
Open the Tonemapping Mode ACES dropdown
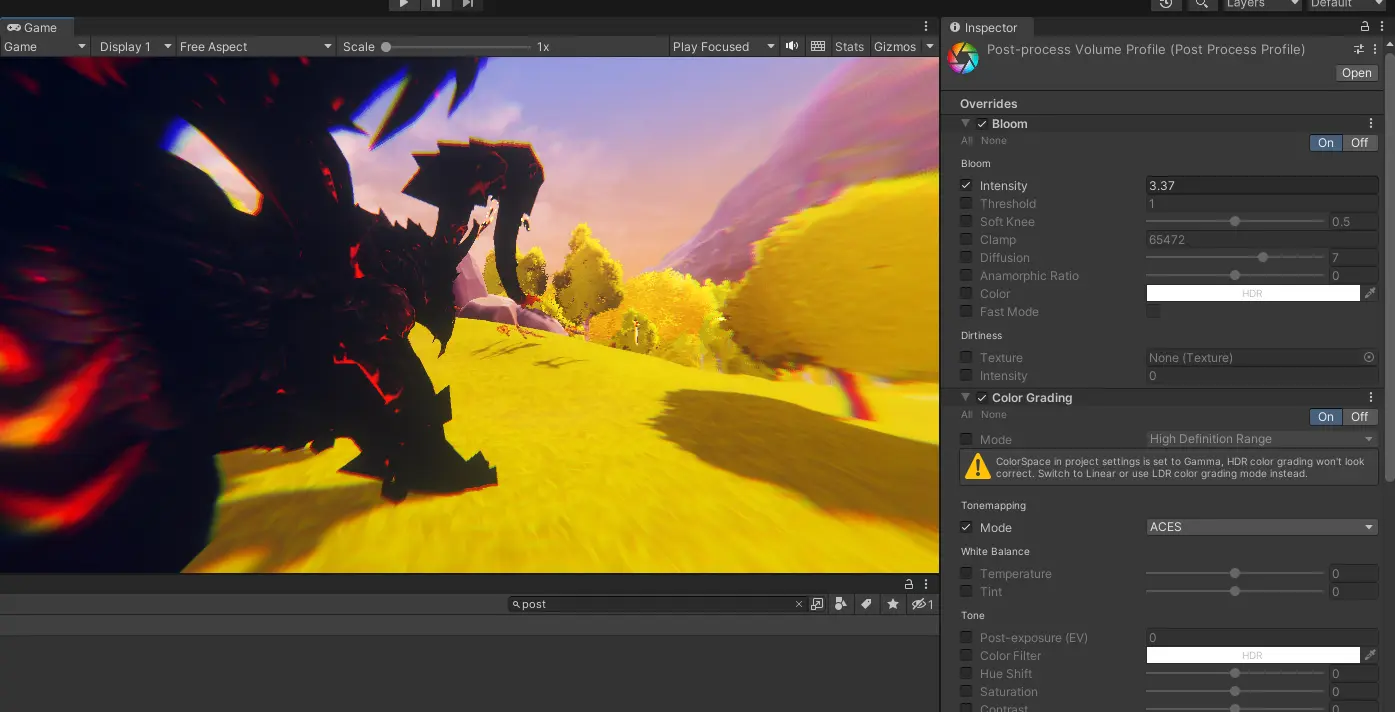click(1261, 527)
